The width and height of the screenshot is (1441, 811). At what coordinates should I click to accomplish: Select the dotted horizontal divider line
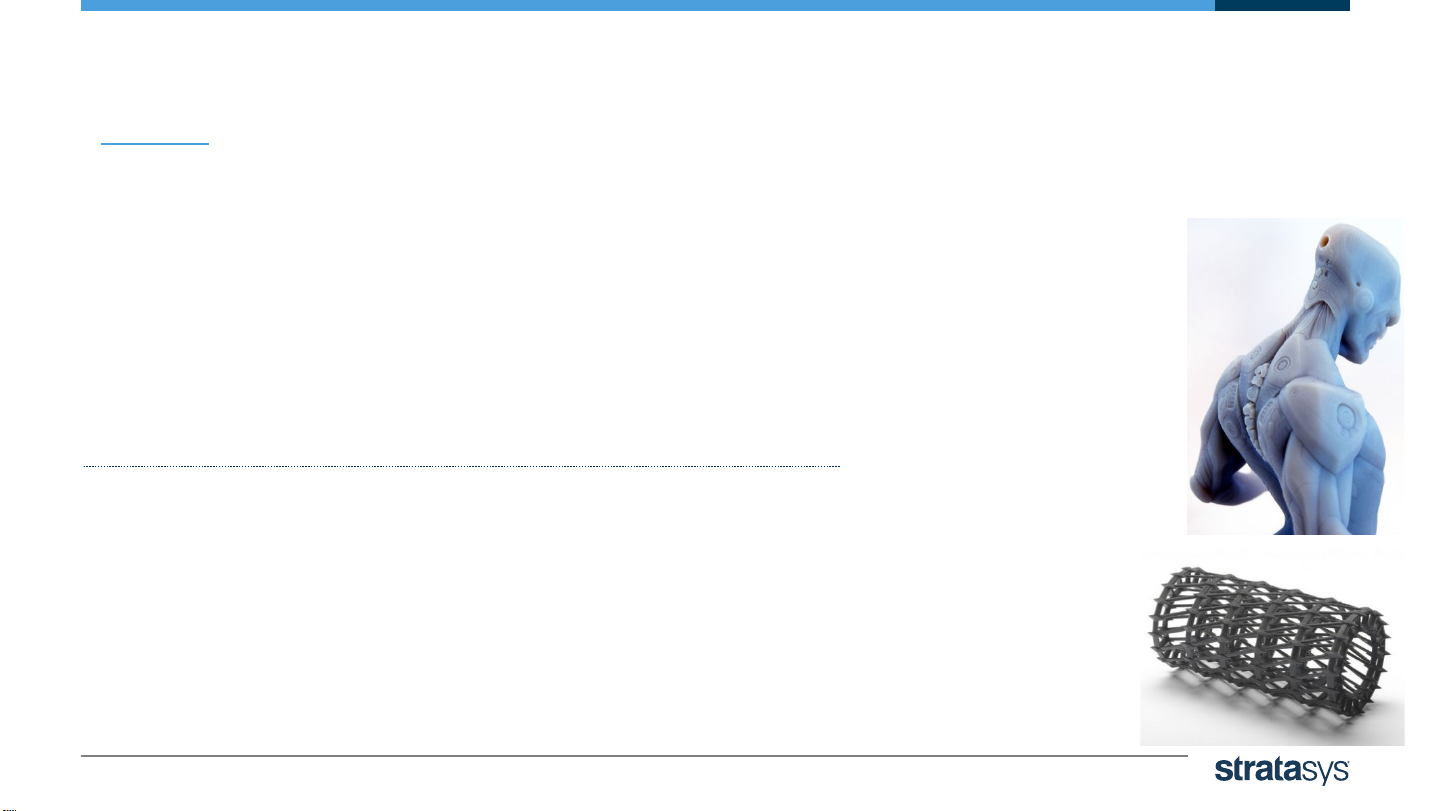coord(462,466)
